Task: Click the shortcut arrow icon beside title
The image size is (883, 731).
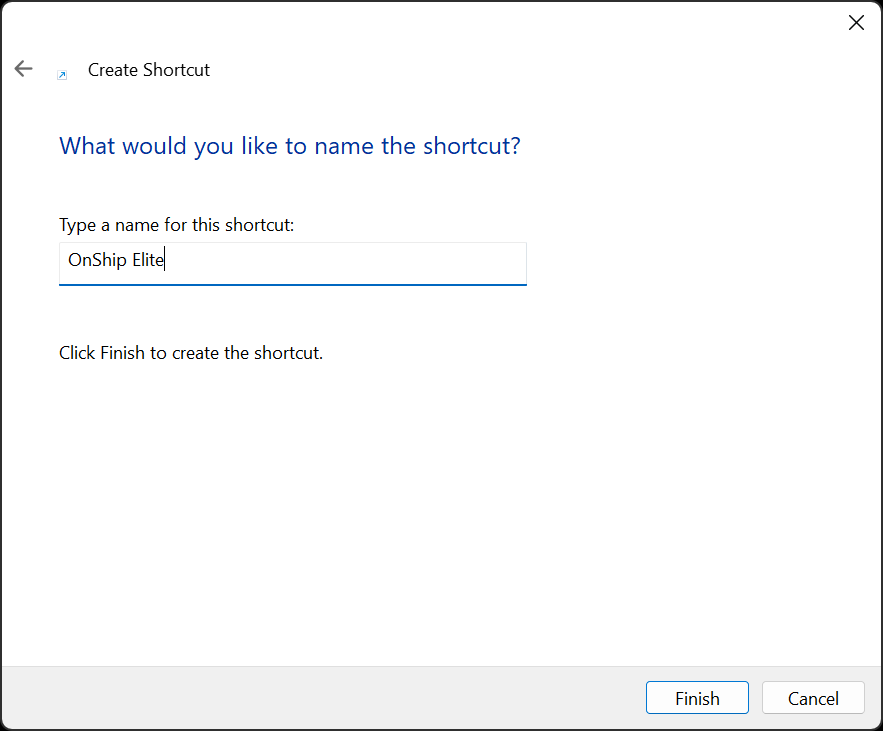Action: coord(62,74)
